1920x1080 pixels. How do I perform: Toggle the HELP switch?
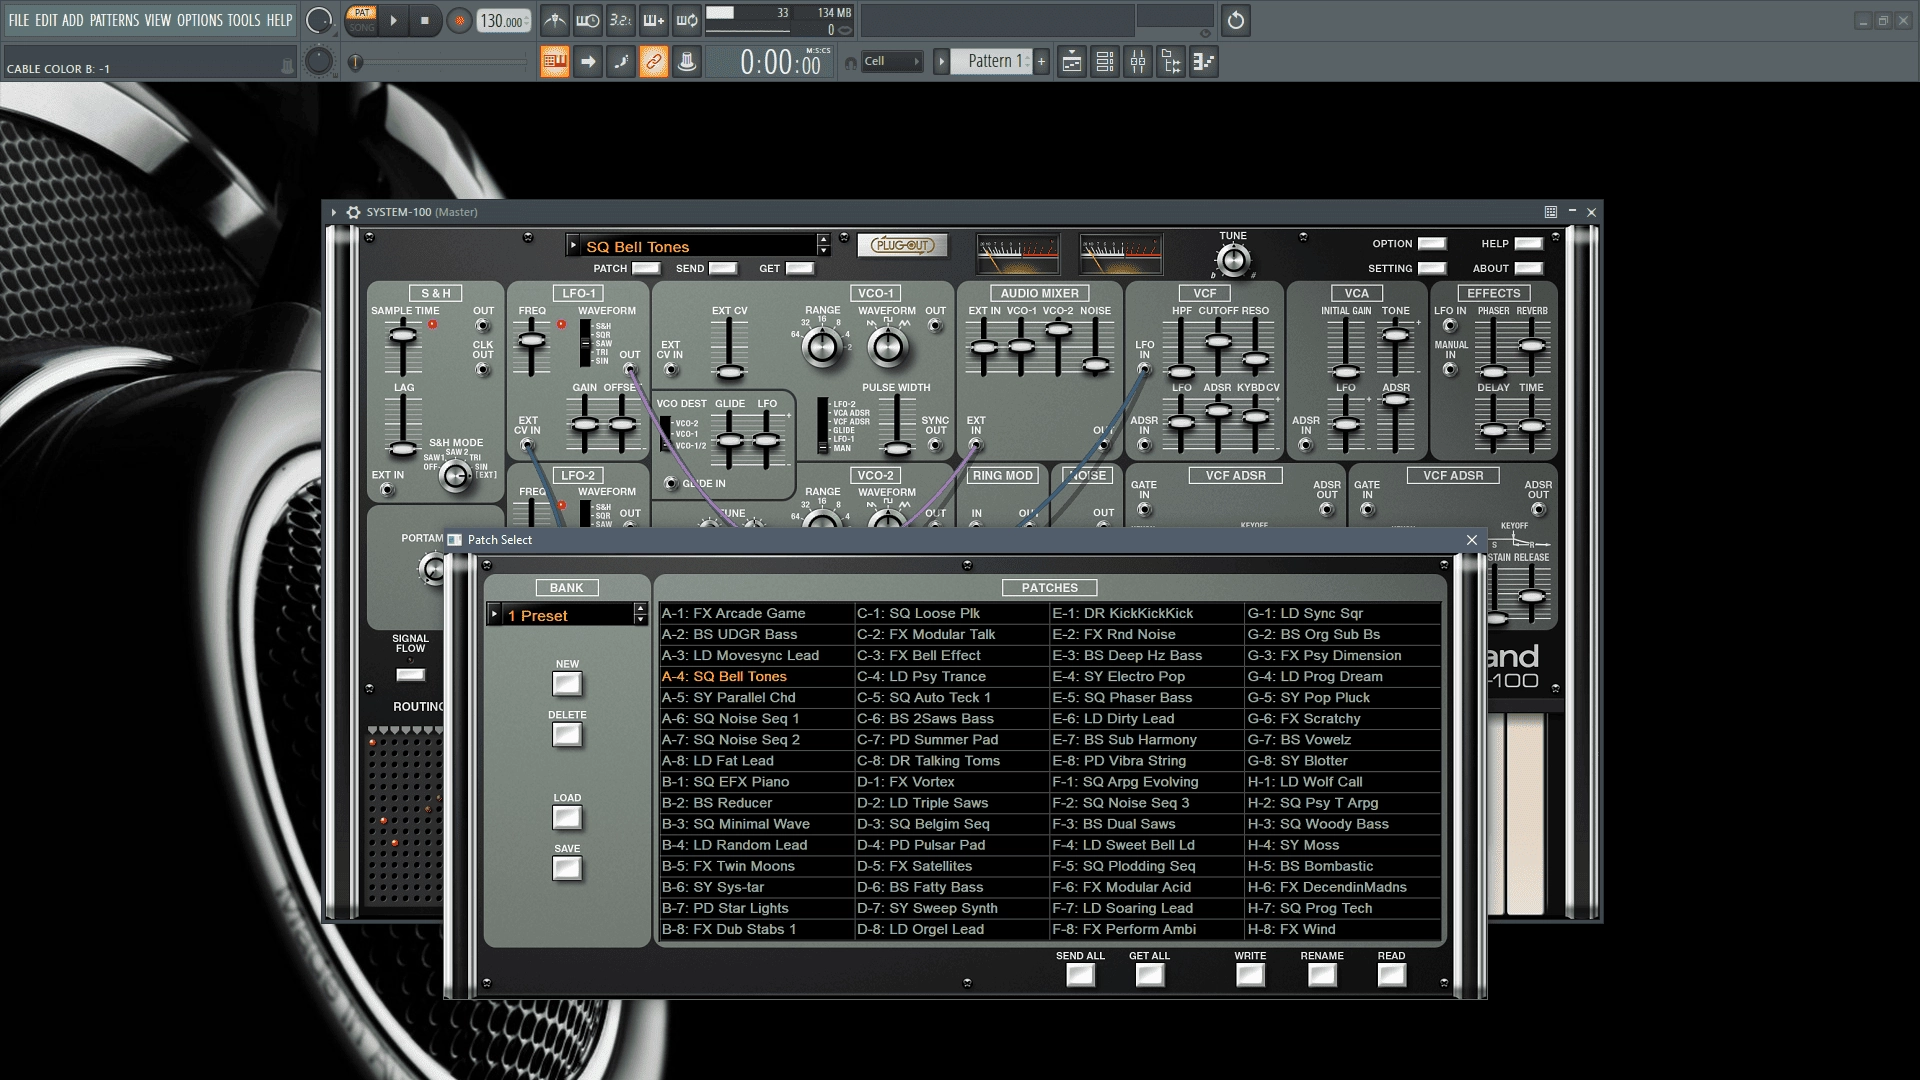[1529, 244]
